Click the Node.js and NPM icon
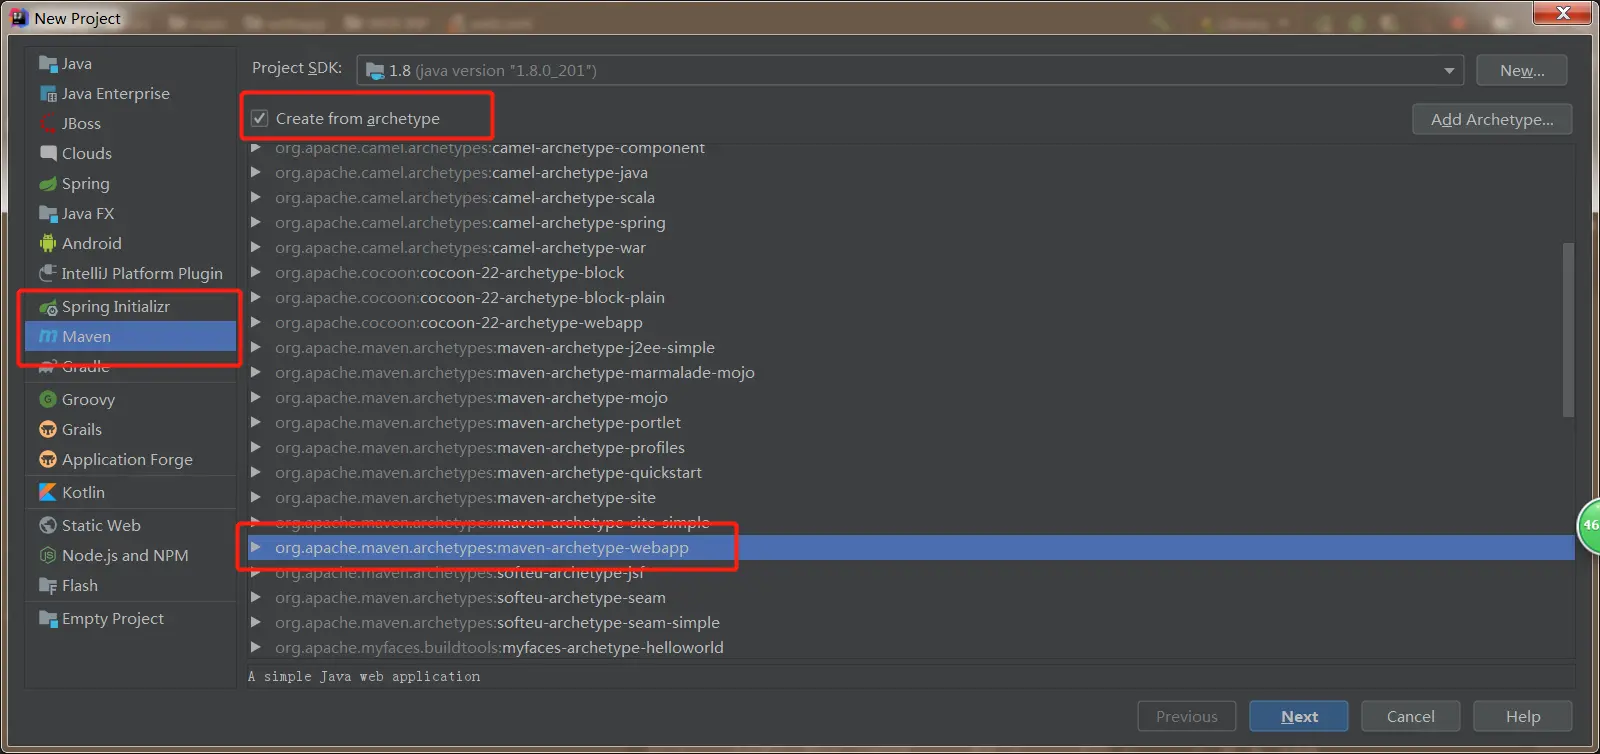The image size is (1600, 754). click(48, 556)
